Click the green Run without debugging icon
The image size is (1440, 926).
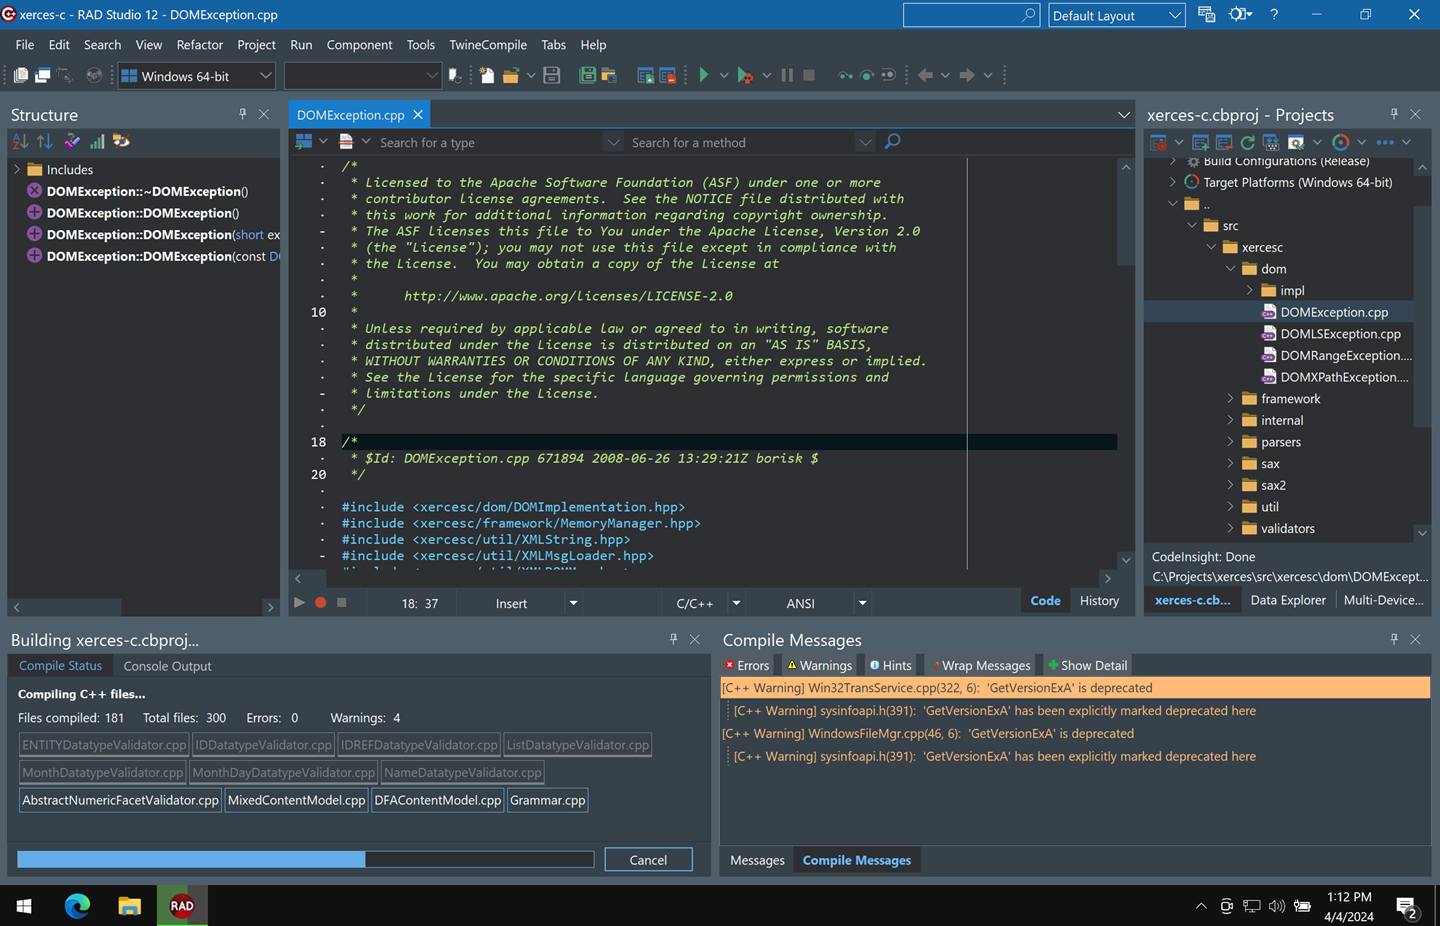704,75
